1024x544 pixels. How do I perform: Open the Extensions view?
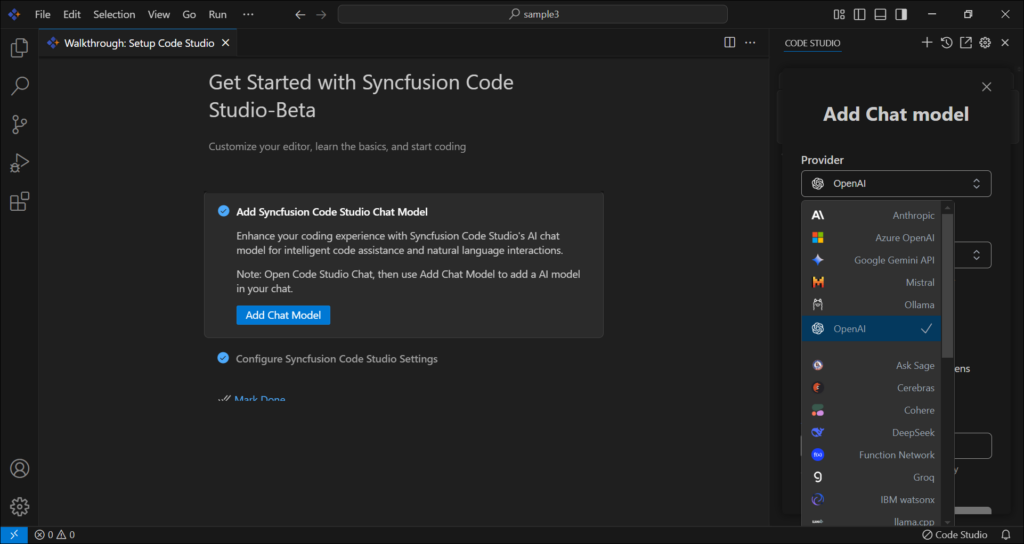(x=19, y=202)
